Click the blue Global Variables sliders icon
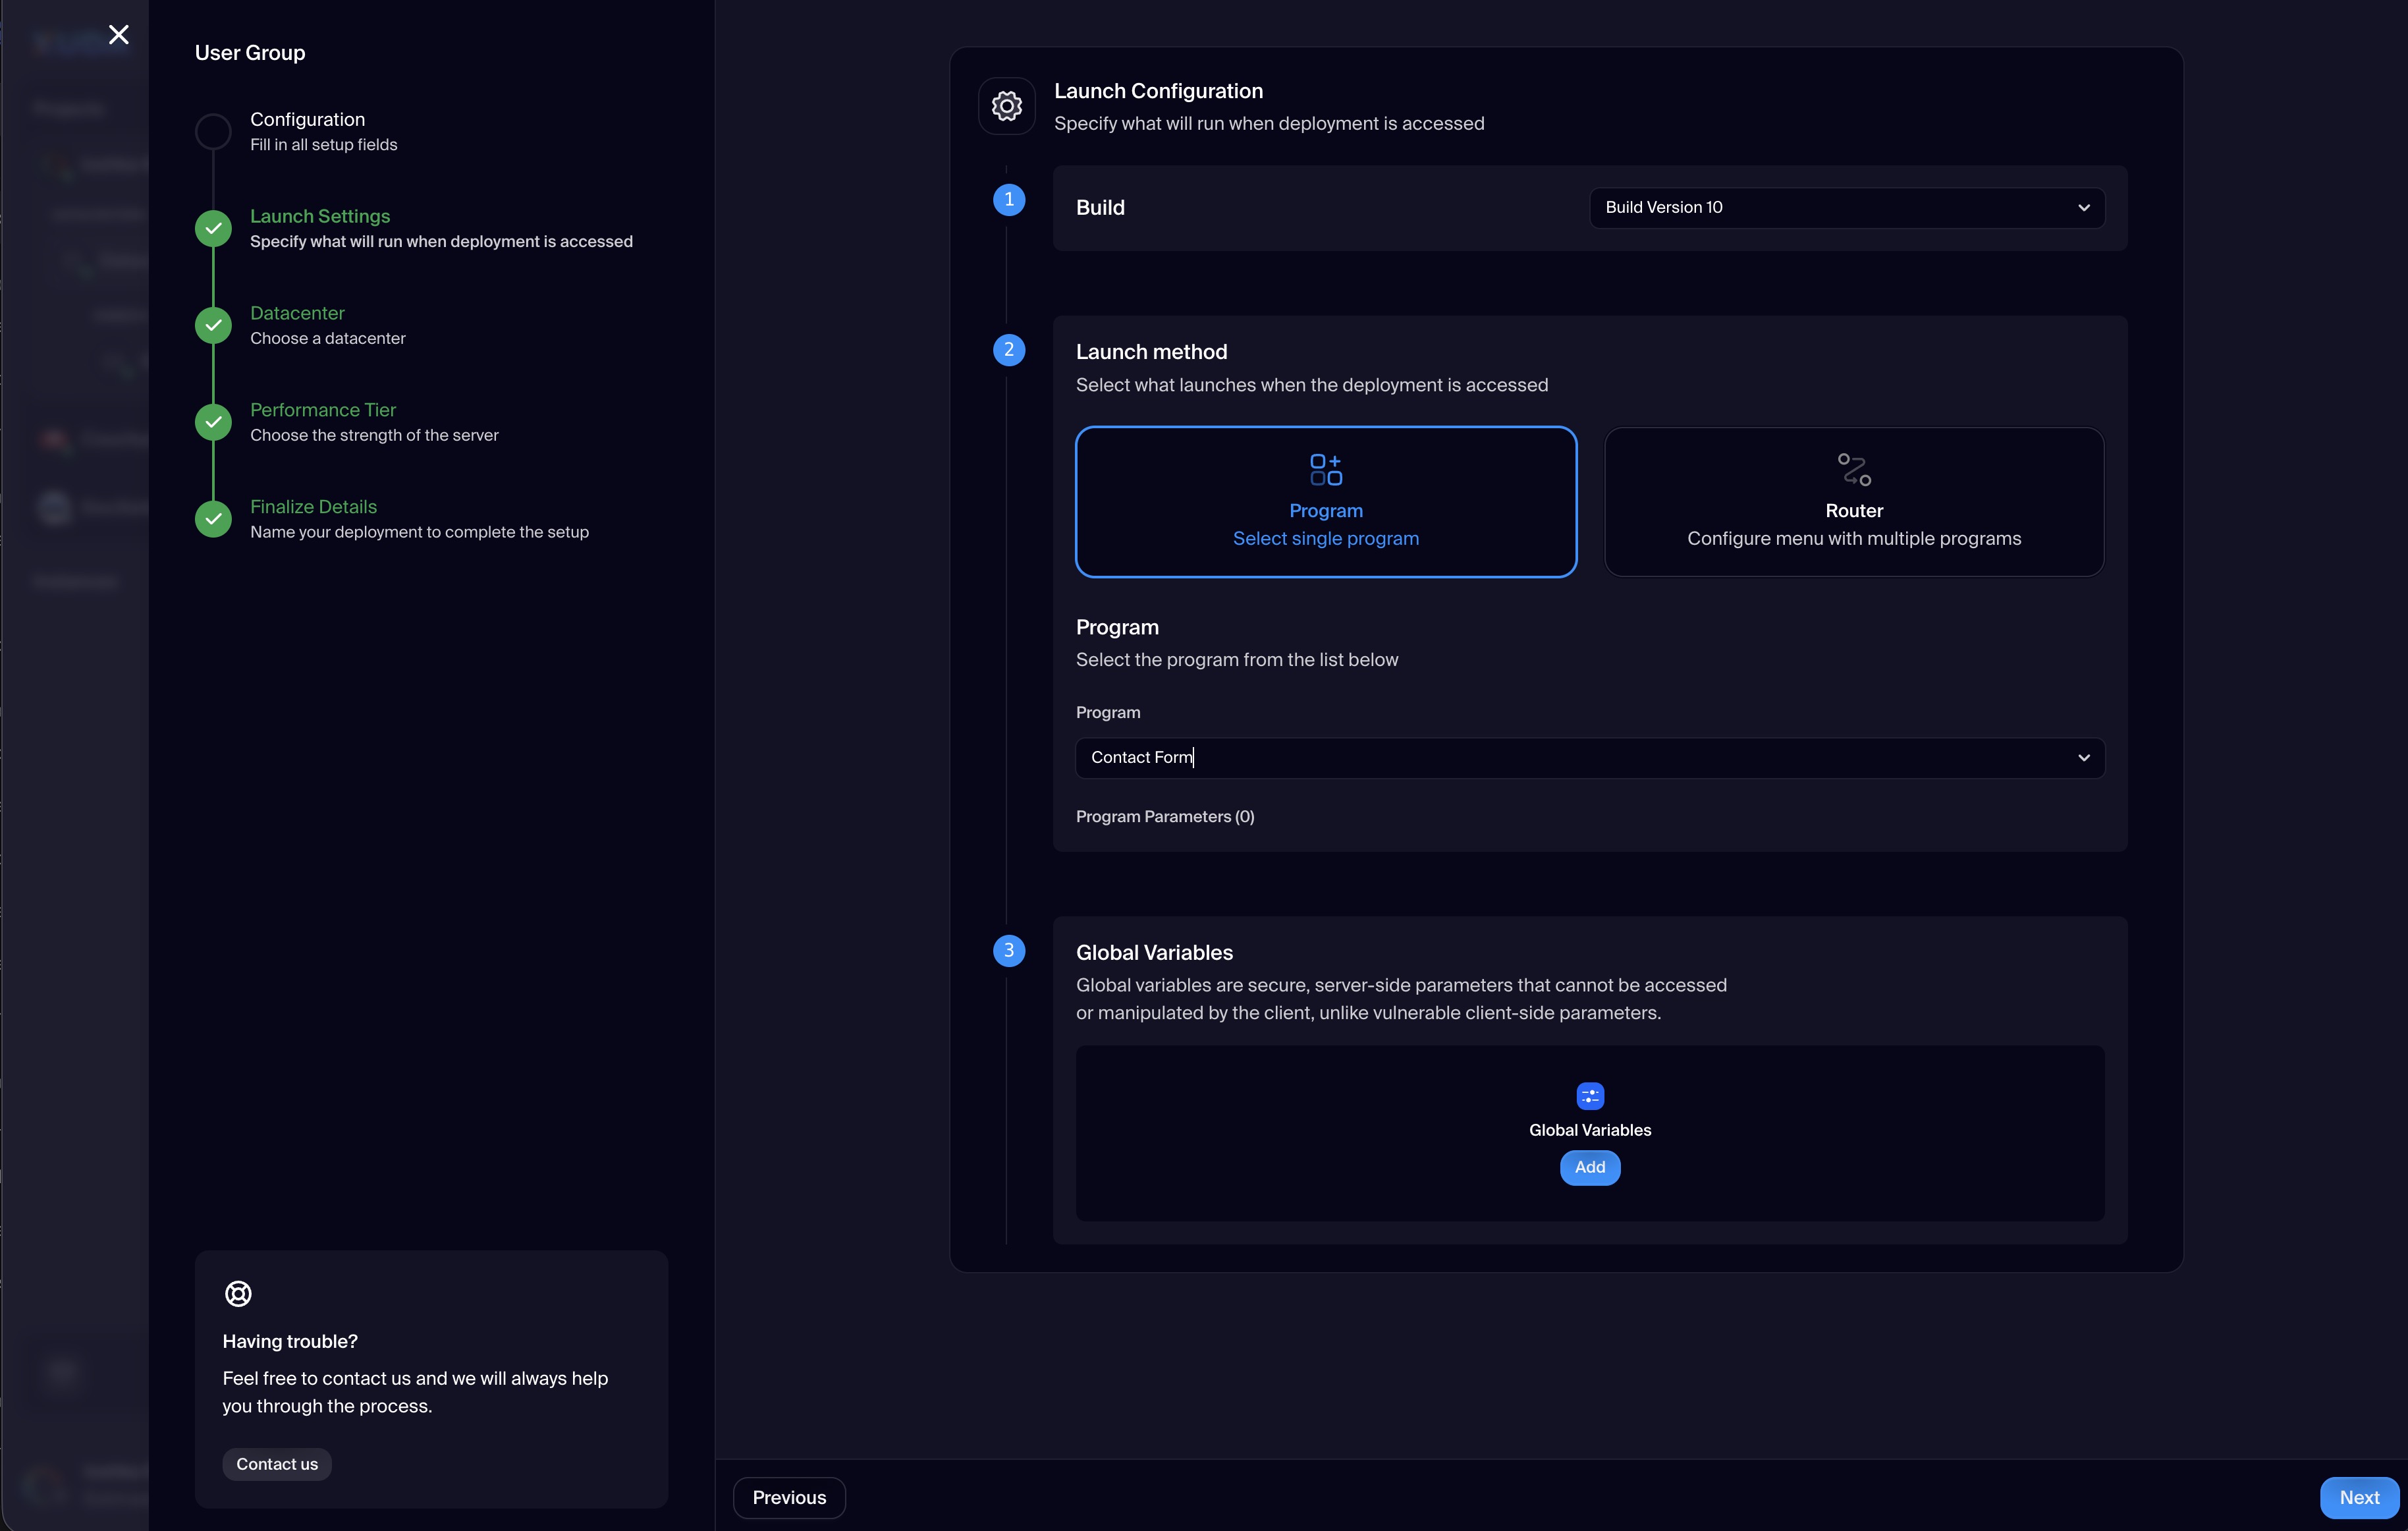 tap(1590, 1096)
